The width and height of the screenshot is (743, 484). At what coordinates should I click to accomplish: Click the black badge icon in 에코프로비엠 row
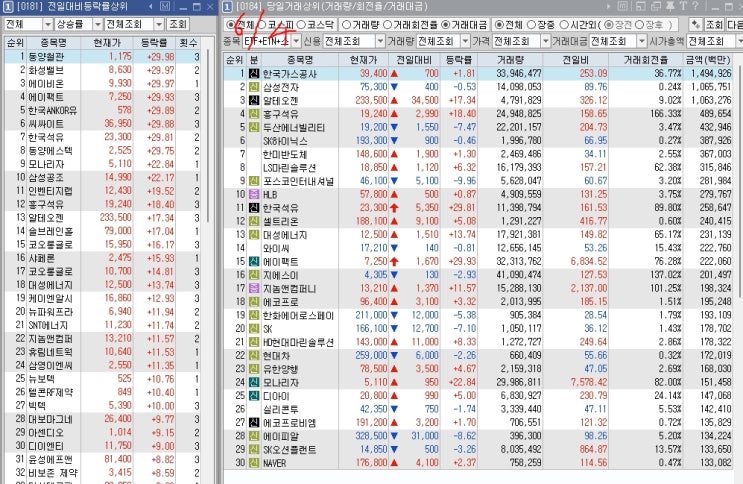(254, 422)
